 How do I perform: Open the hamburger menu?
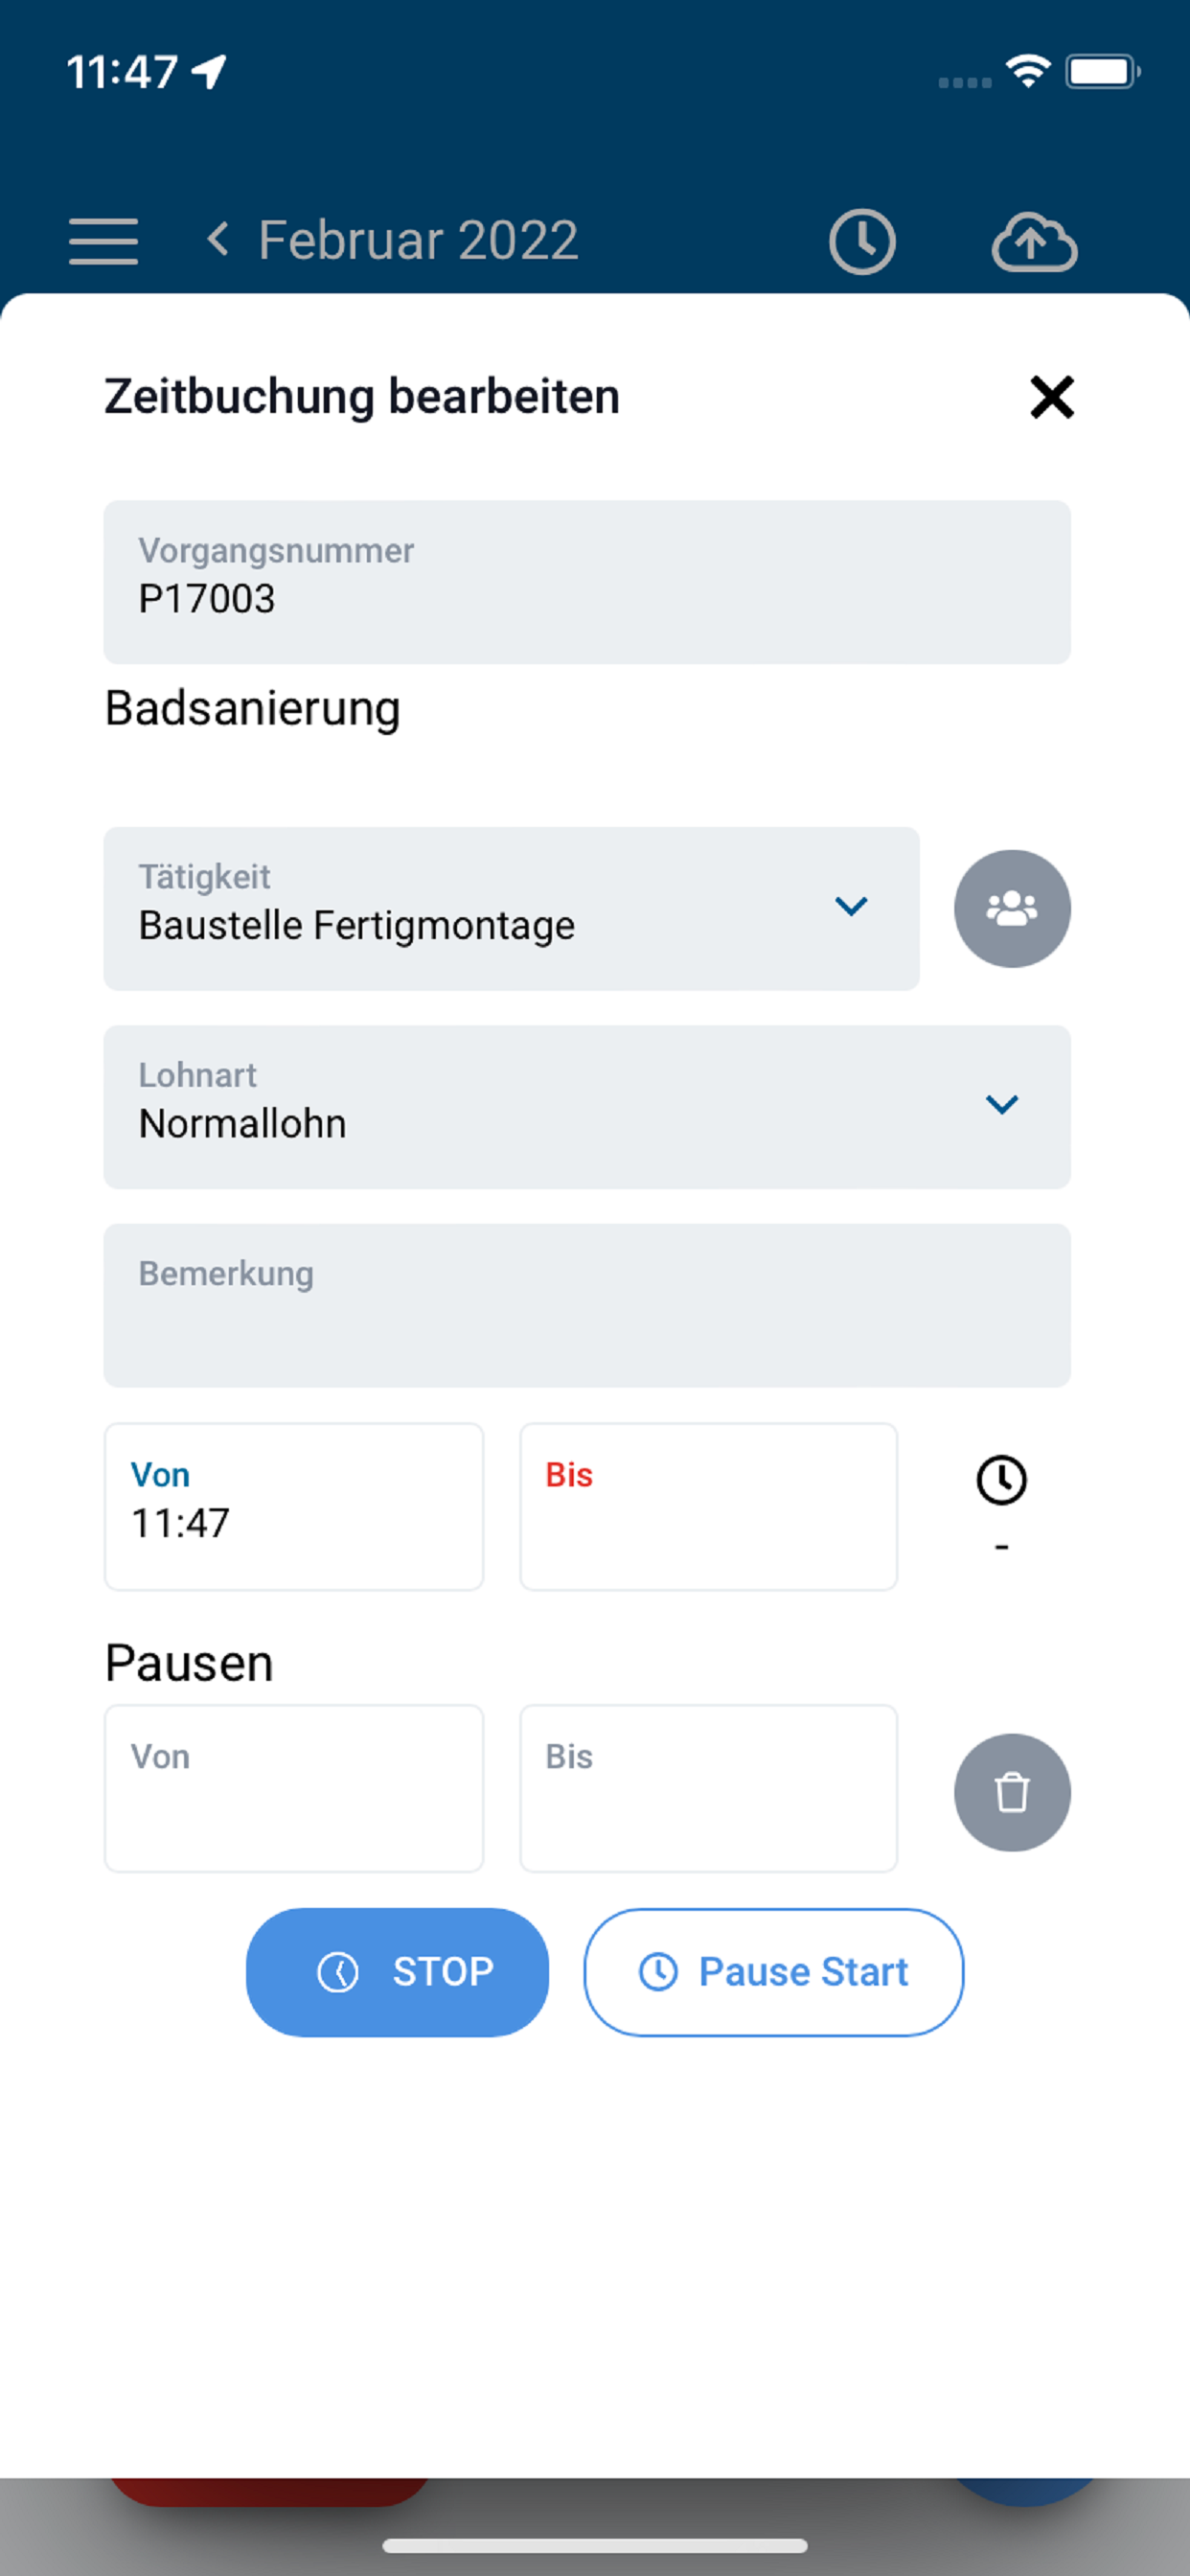103,241
